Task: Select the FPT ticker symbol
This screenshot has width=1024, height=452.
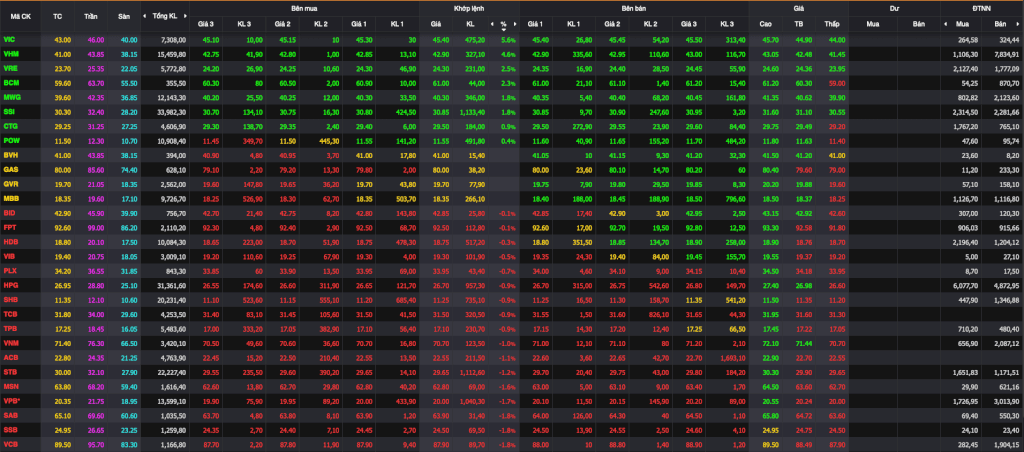Action: click(9, 227)
